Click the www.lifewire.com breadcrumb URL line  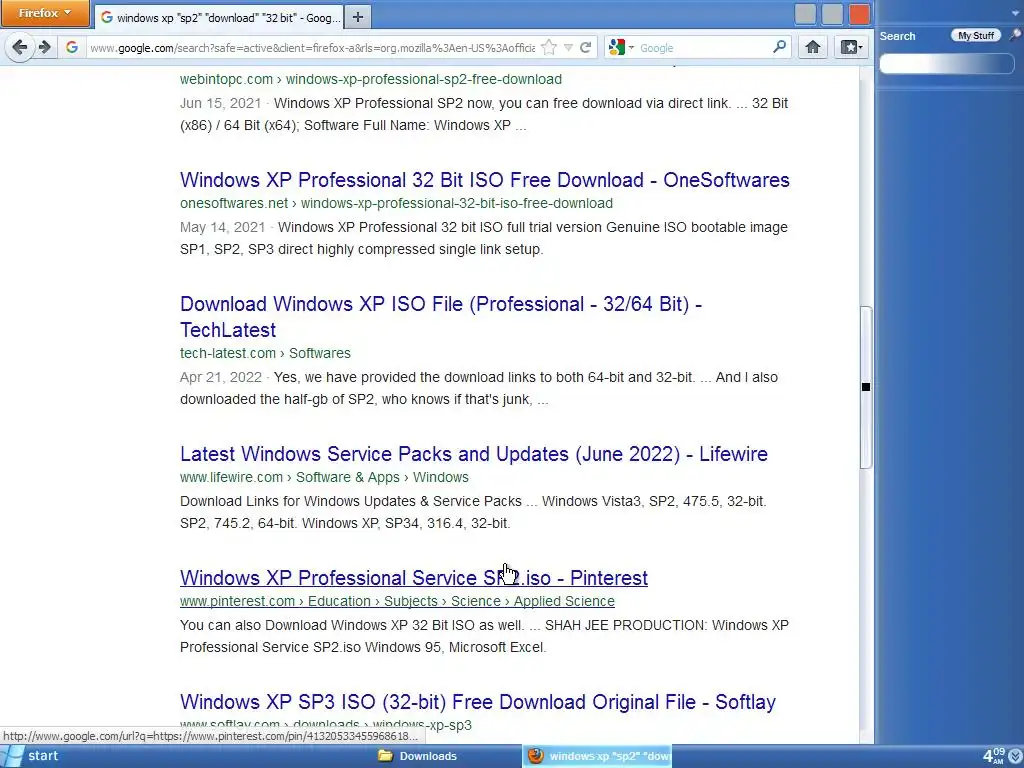pyautogui.click(x=324, y=477)
